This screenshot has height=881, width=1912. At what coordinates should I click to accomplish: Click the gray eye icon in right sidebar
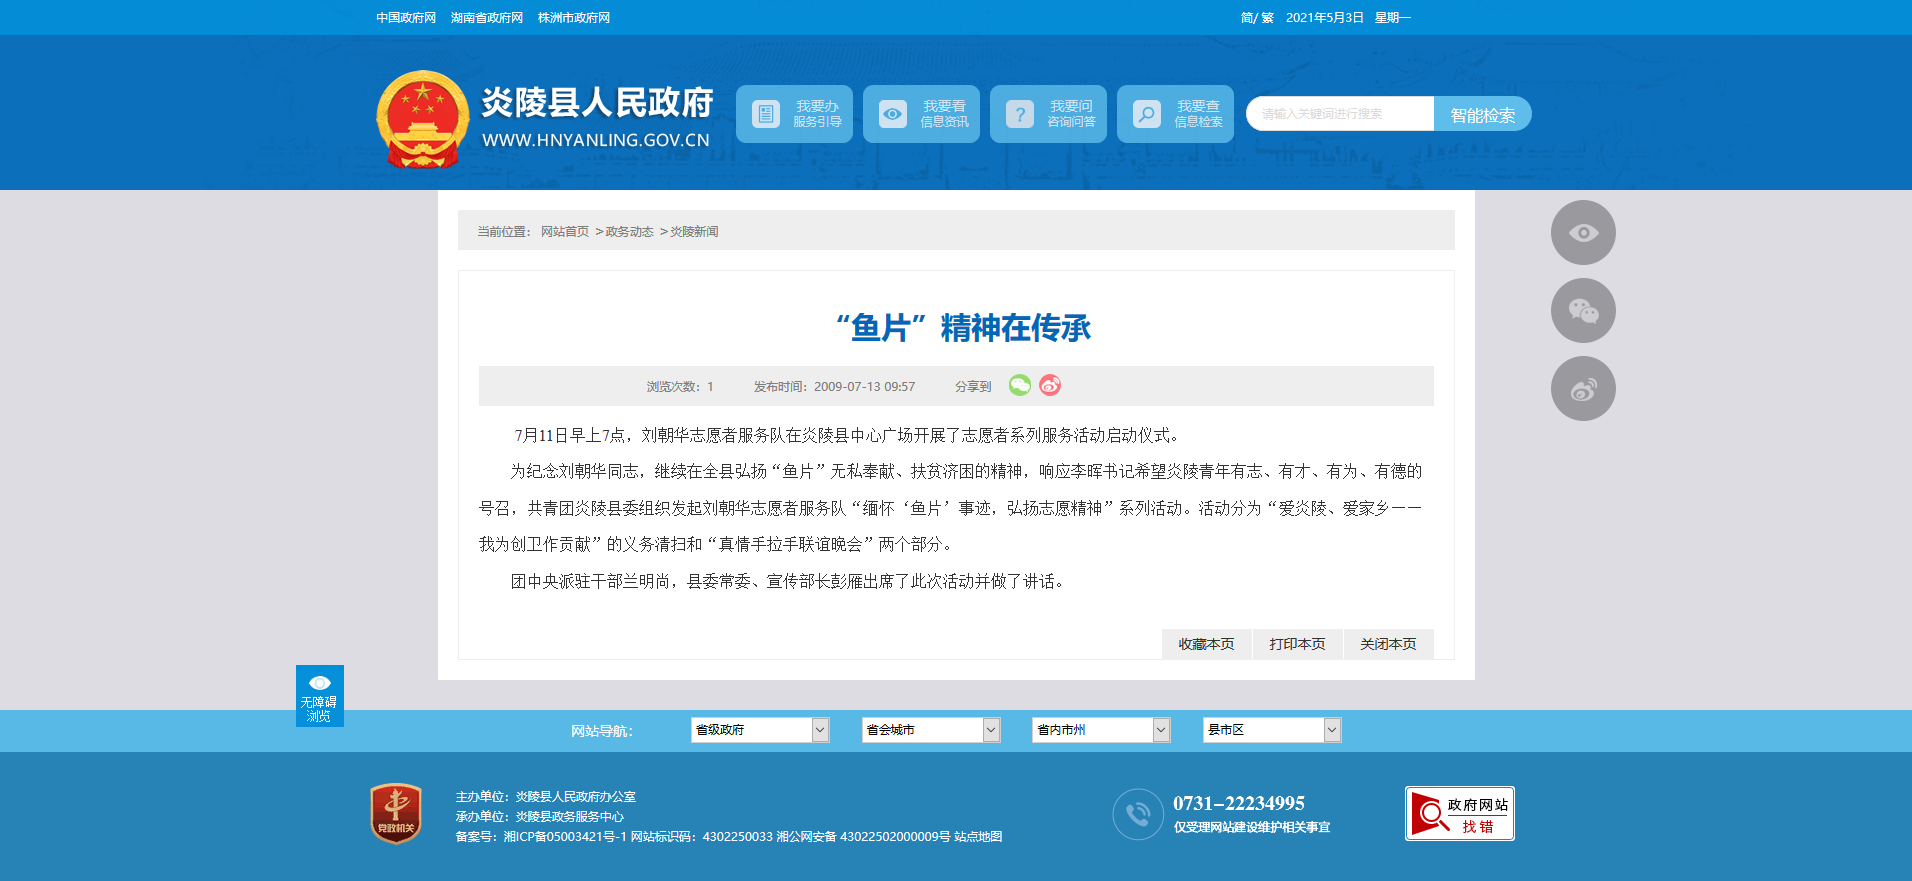pos(1582,233)
